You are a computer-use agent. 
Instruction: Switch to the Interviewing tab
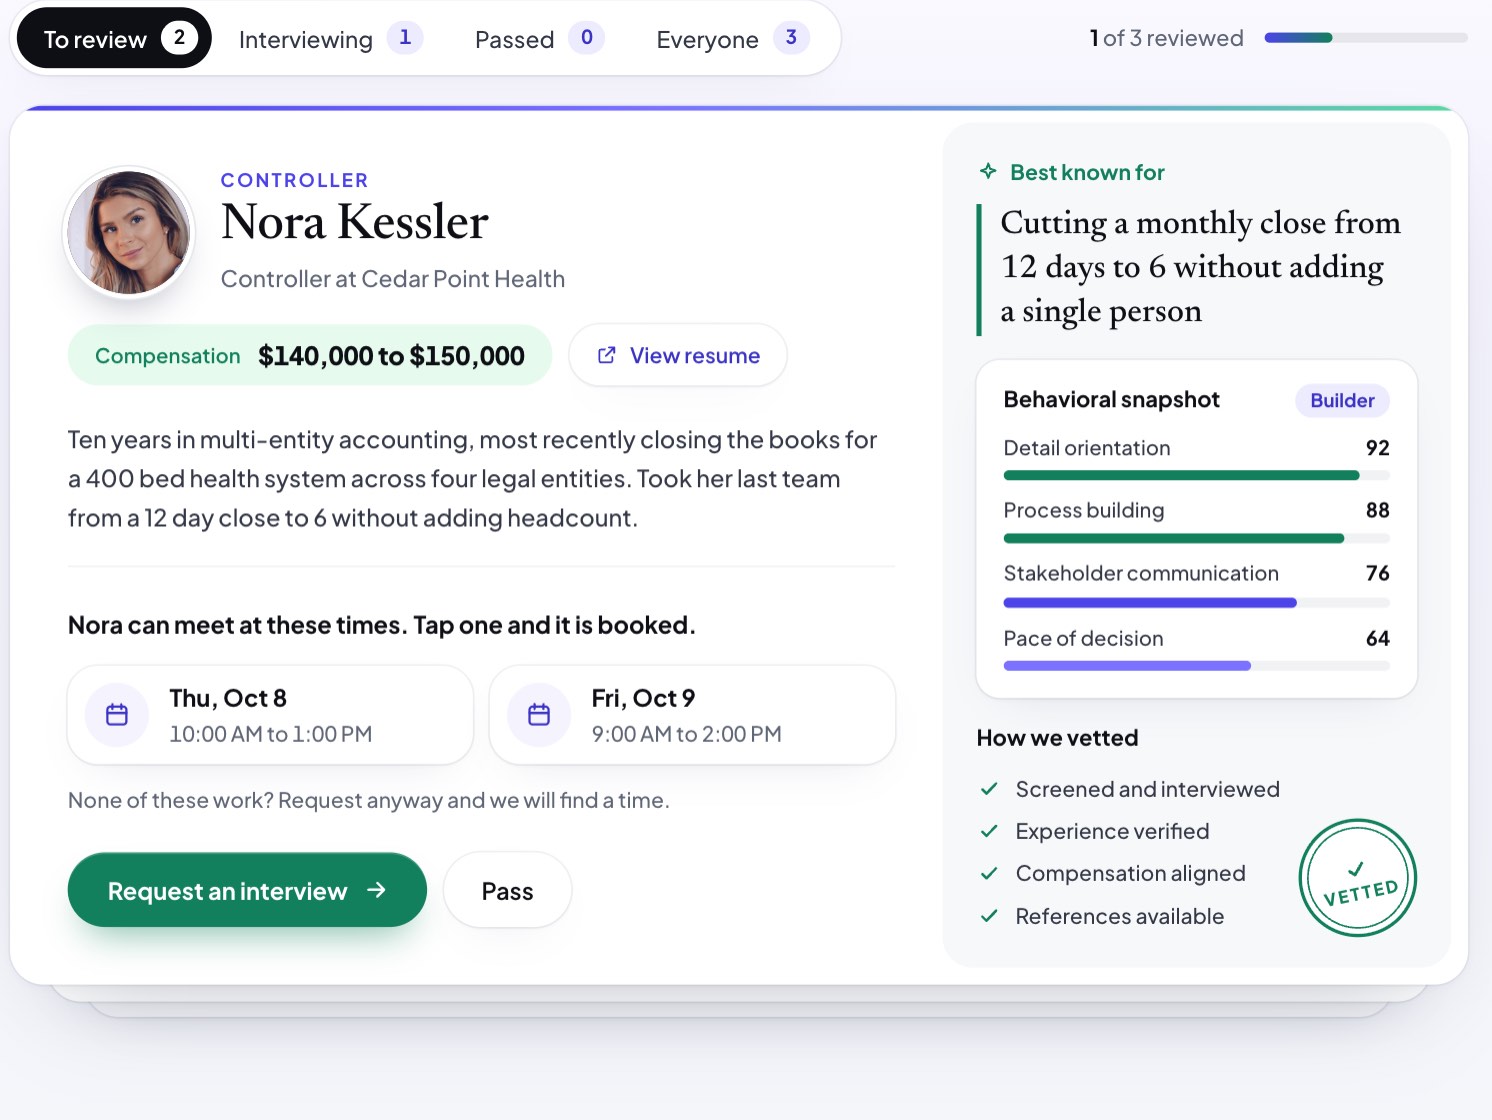pos(330,39)
